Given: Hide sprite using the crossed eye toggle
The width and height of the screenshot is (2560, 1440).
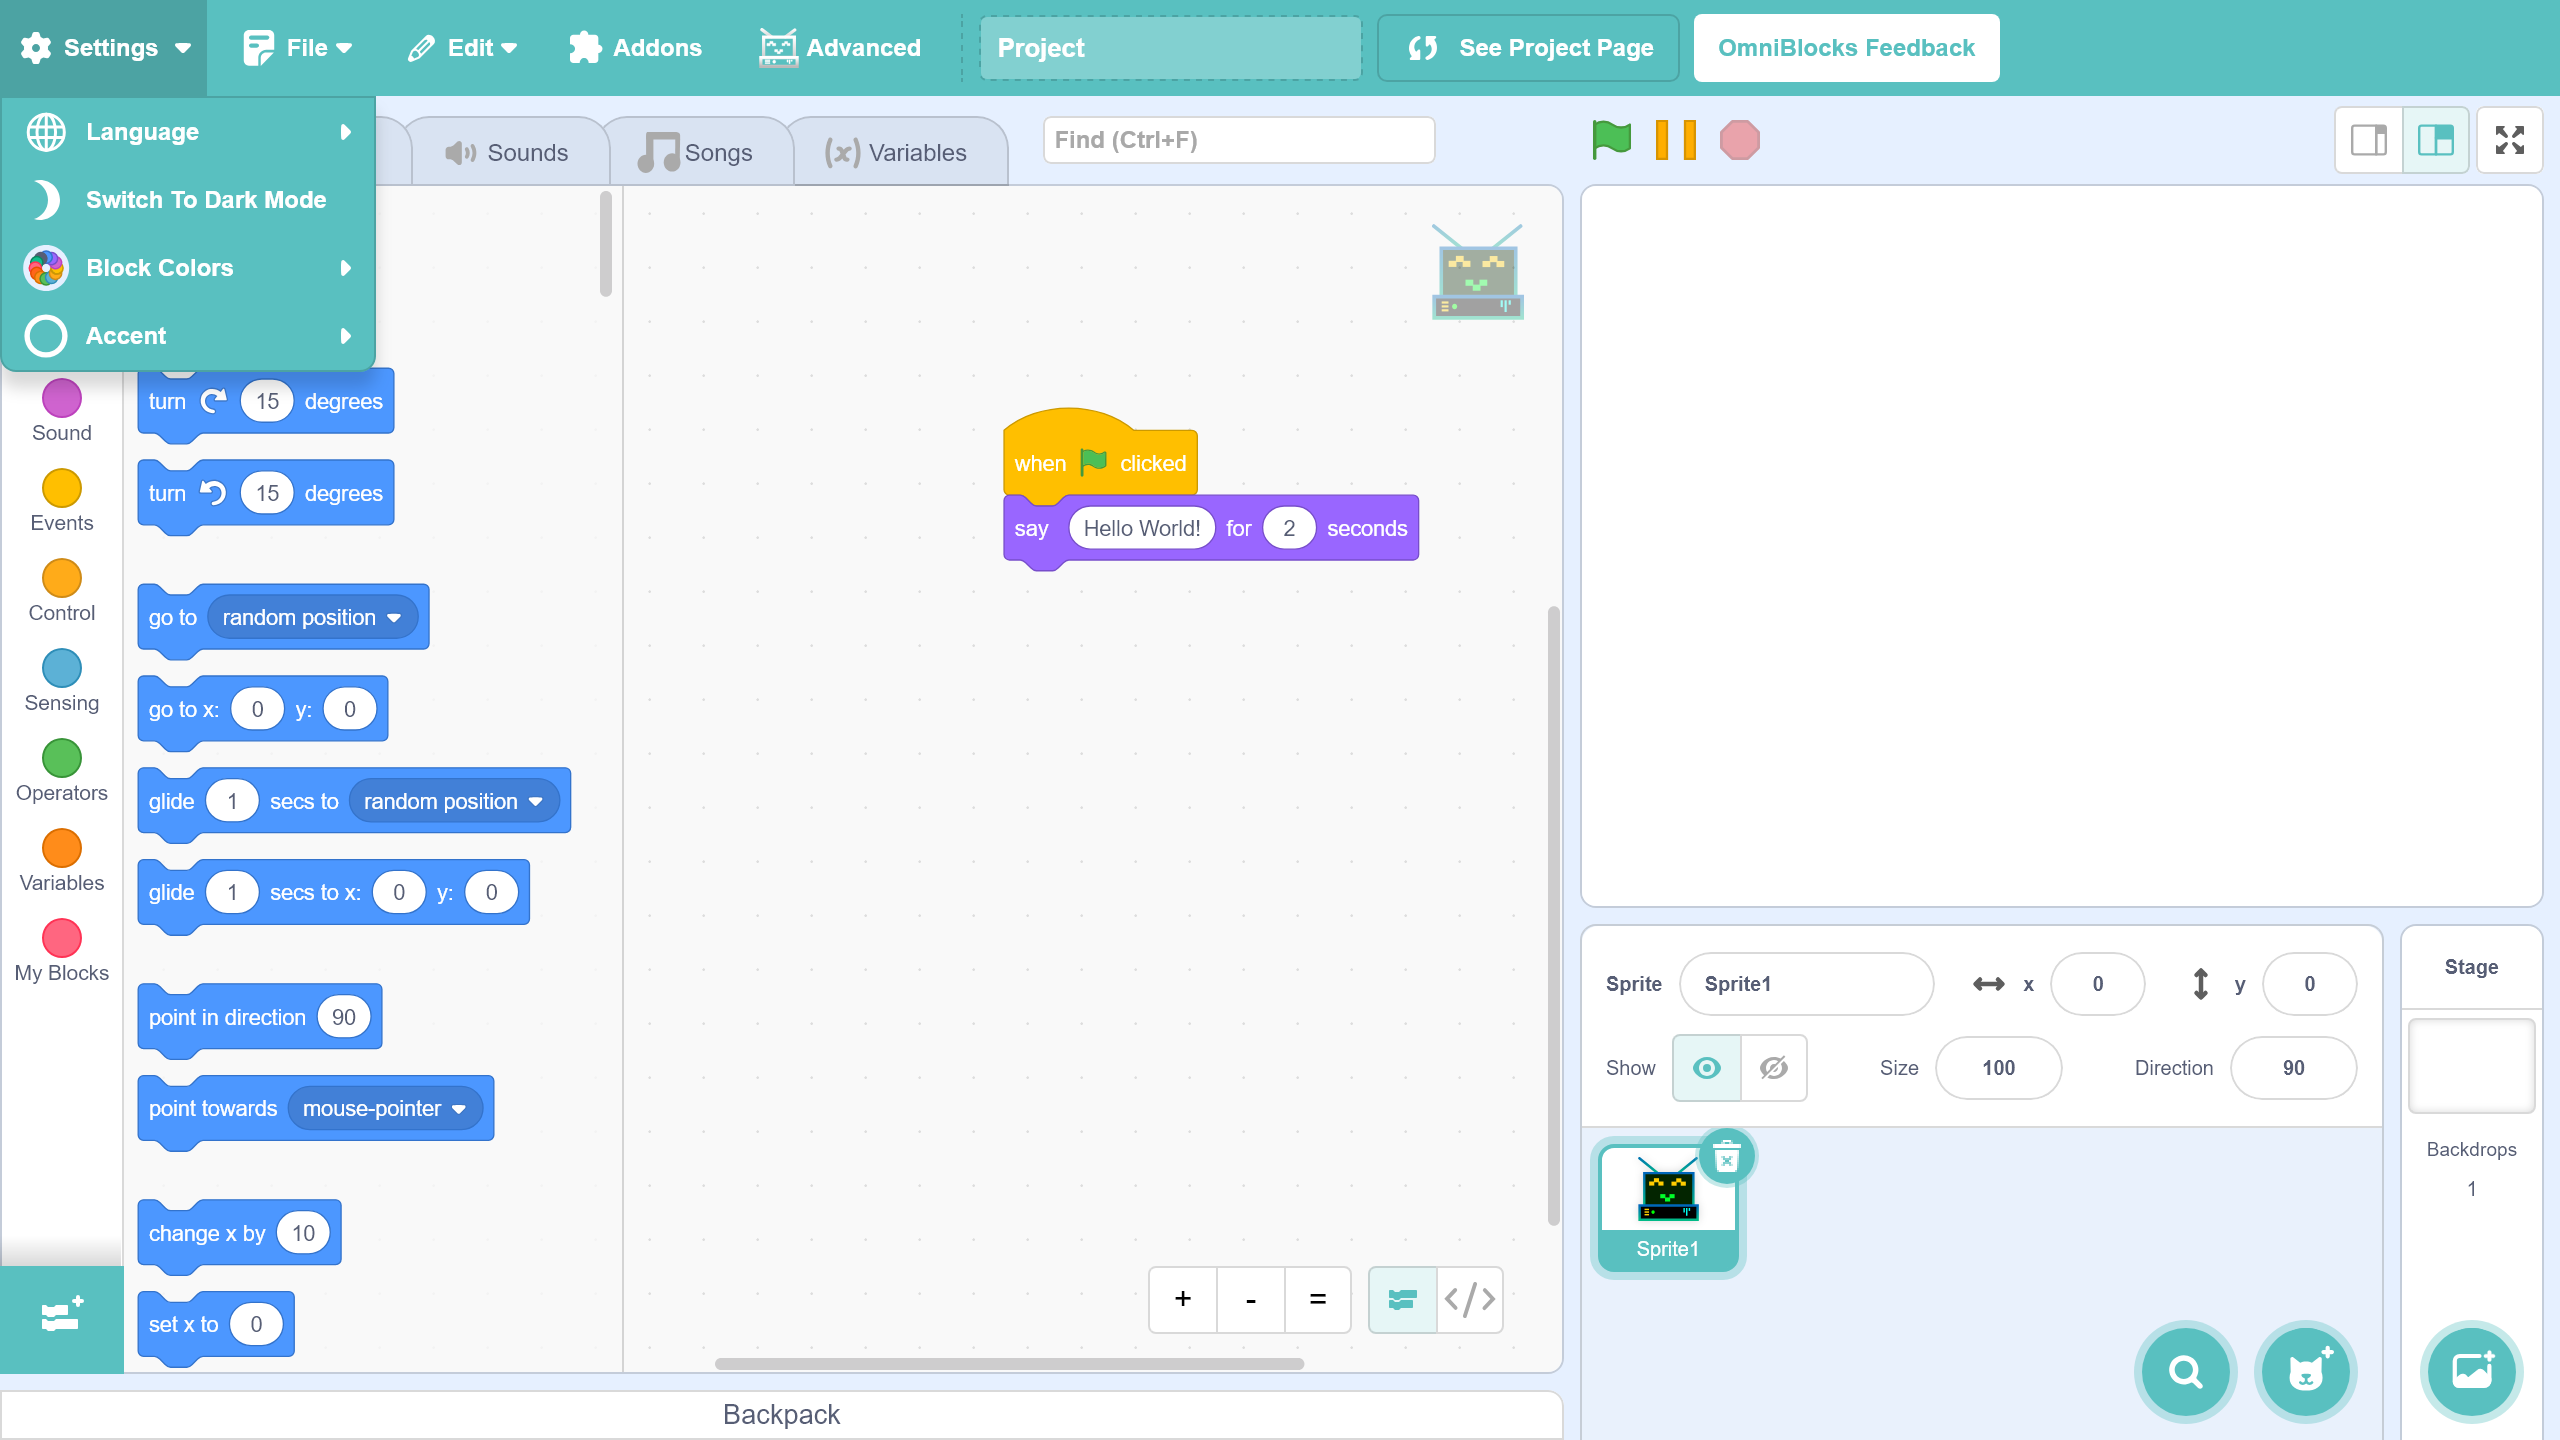Looking at the screenshot, I should (x=1773, y=1068).
